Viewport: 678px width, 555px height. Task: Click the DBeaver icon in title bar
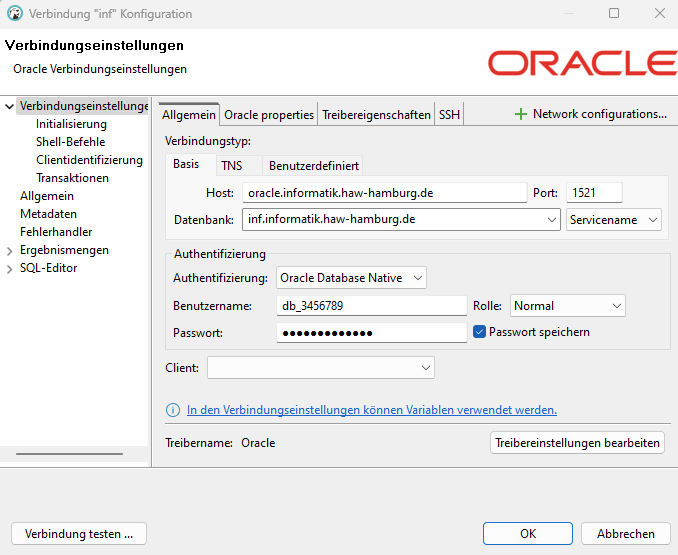[14, 14]
